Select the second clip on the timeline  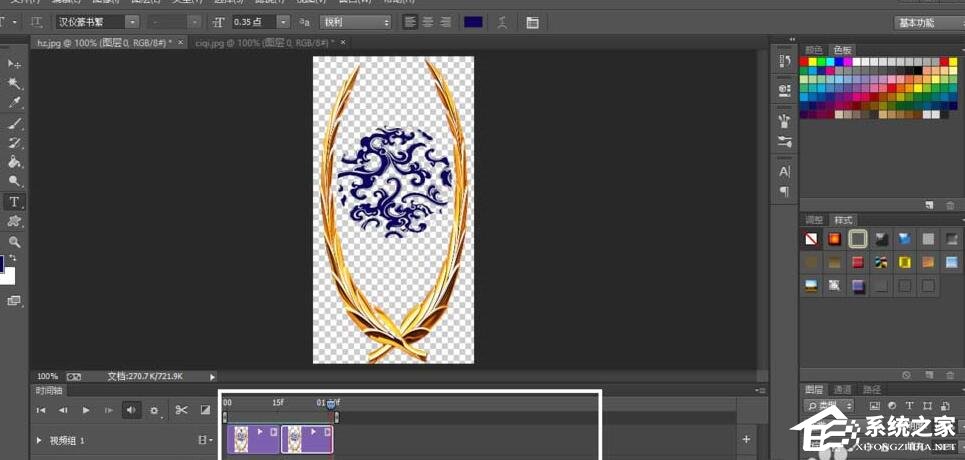click(x=307, y=438)
